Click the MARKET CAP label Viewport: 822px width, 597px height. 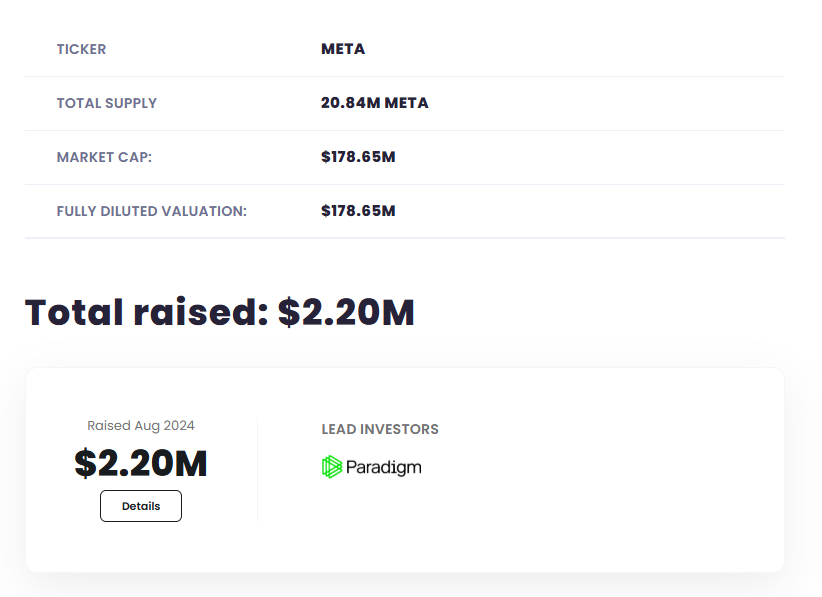[104, 157]
